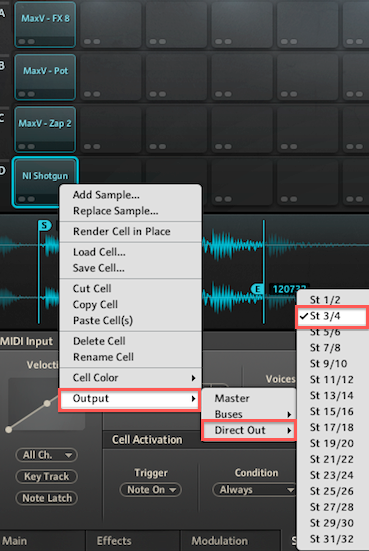Select the MaxV - FX 8 cell
Viewport: 369px width, 551px height.
click(x=45, y=24)
